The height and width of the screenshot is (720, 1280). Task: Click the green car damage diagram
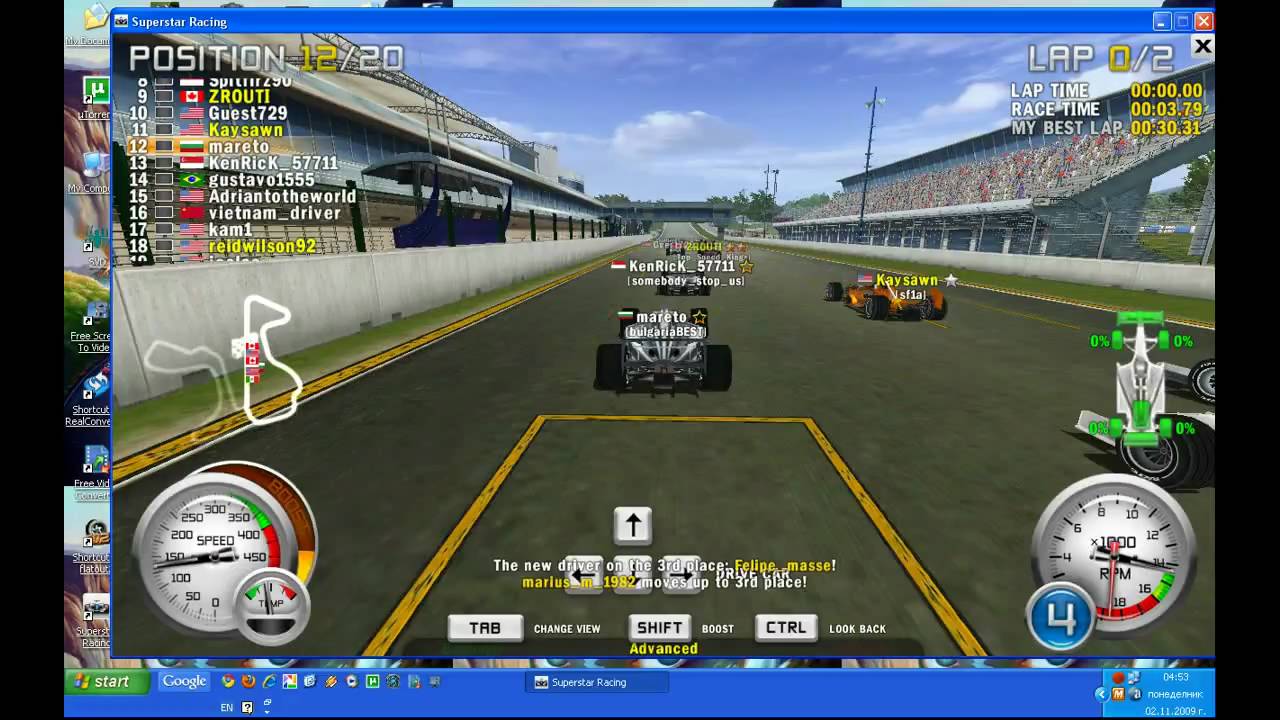point(1141,378)
